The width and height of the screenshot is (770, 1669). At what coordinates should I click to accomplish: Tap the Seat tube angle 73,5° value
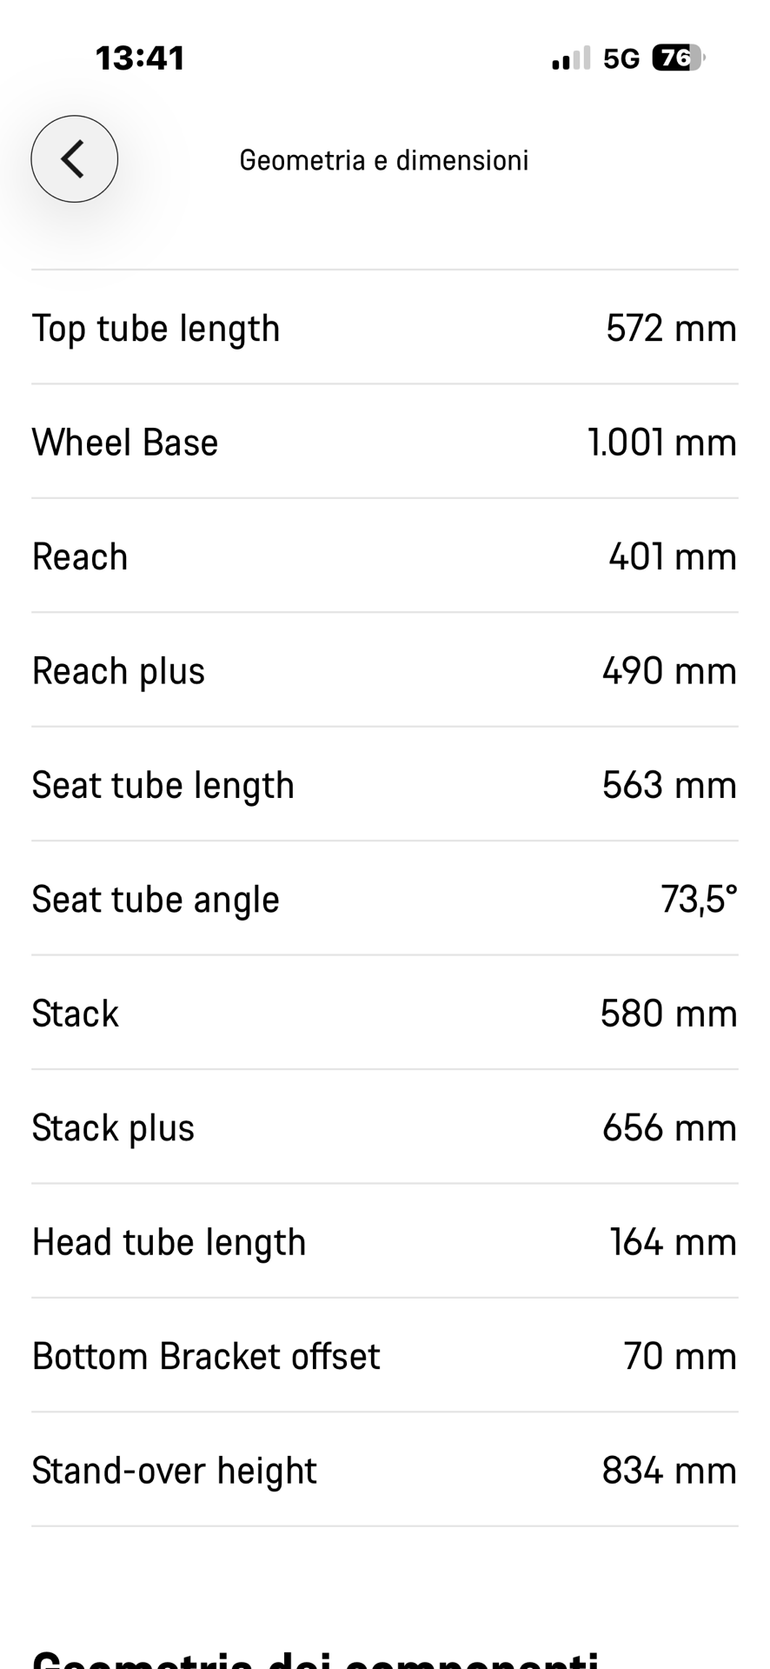pos(699,900)
